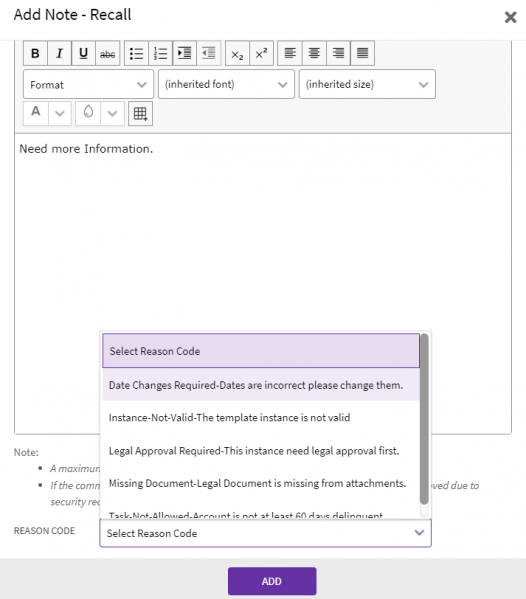Screen dimensions: 526x599
Task: Center align the text
Action: 314,53
